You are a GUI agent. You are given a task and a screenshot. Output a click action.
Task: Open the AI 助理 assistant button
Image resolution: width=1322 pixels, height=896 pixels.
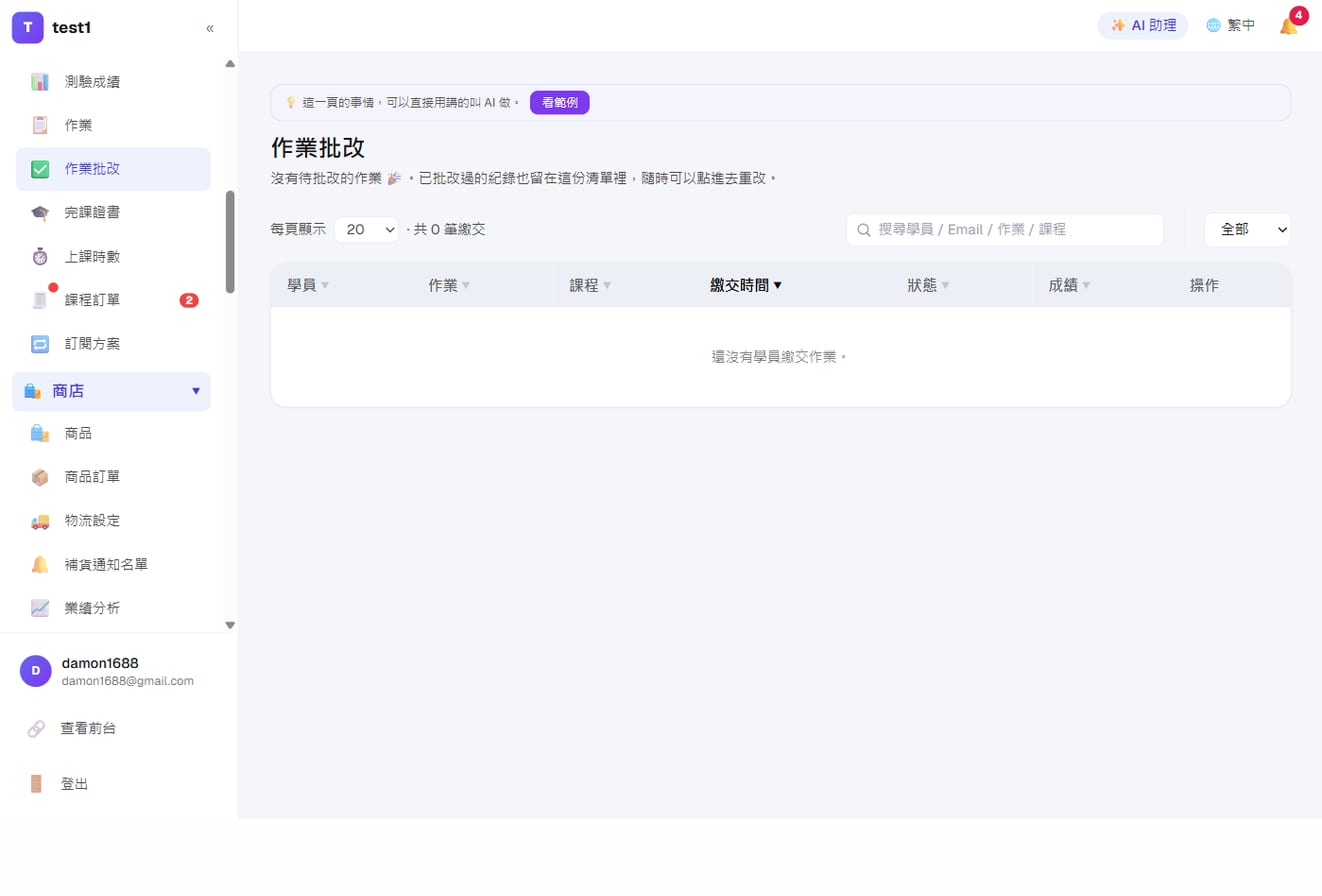point(1143,26)
